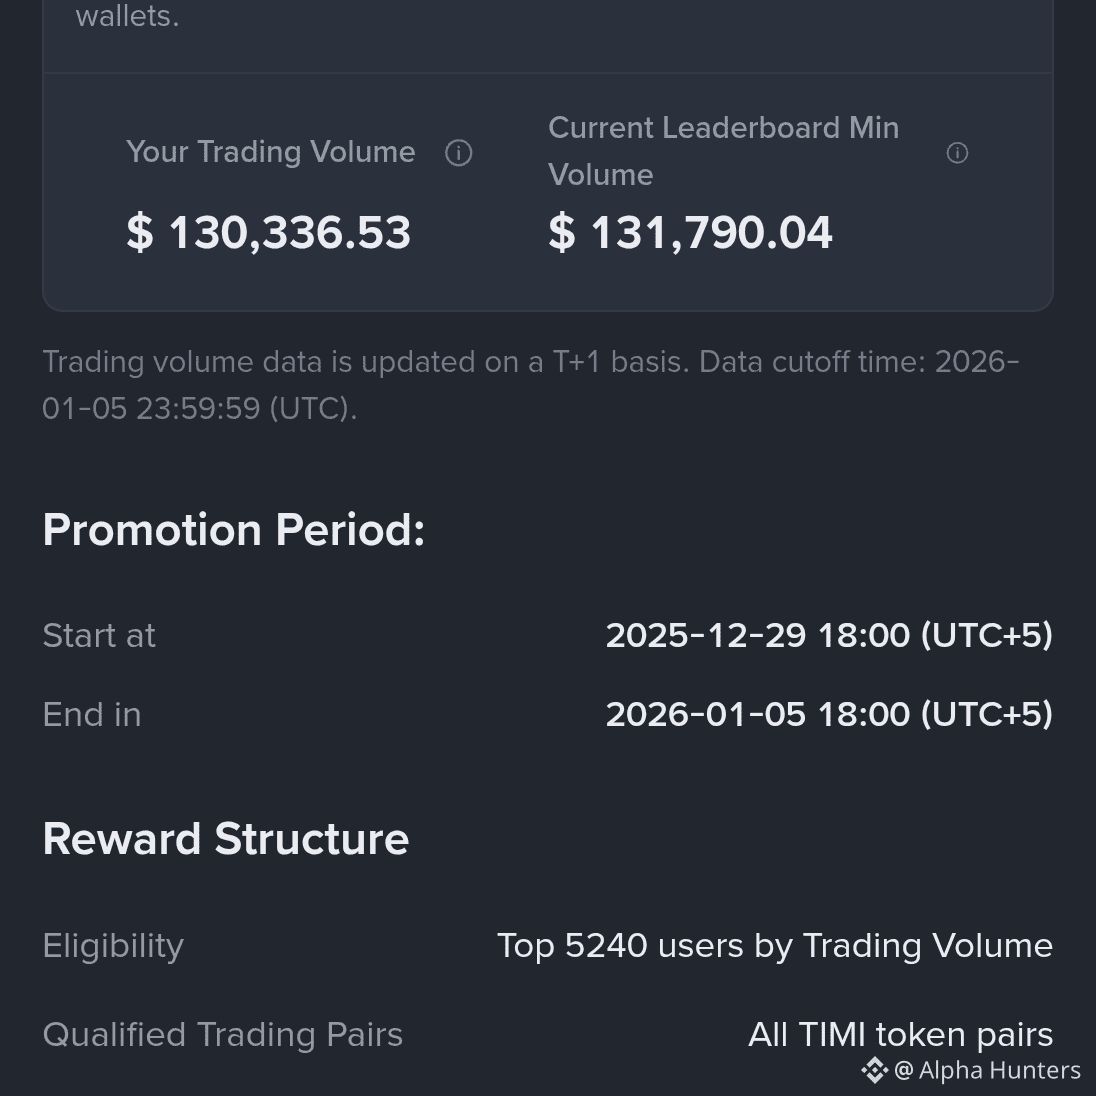
Task: Open the @ Alpha Hunters watermark text
Action: 987,1070
